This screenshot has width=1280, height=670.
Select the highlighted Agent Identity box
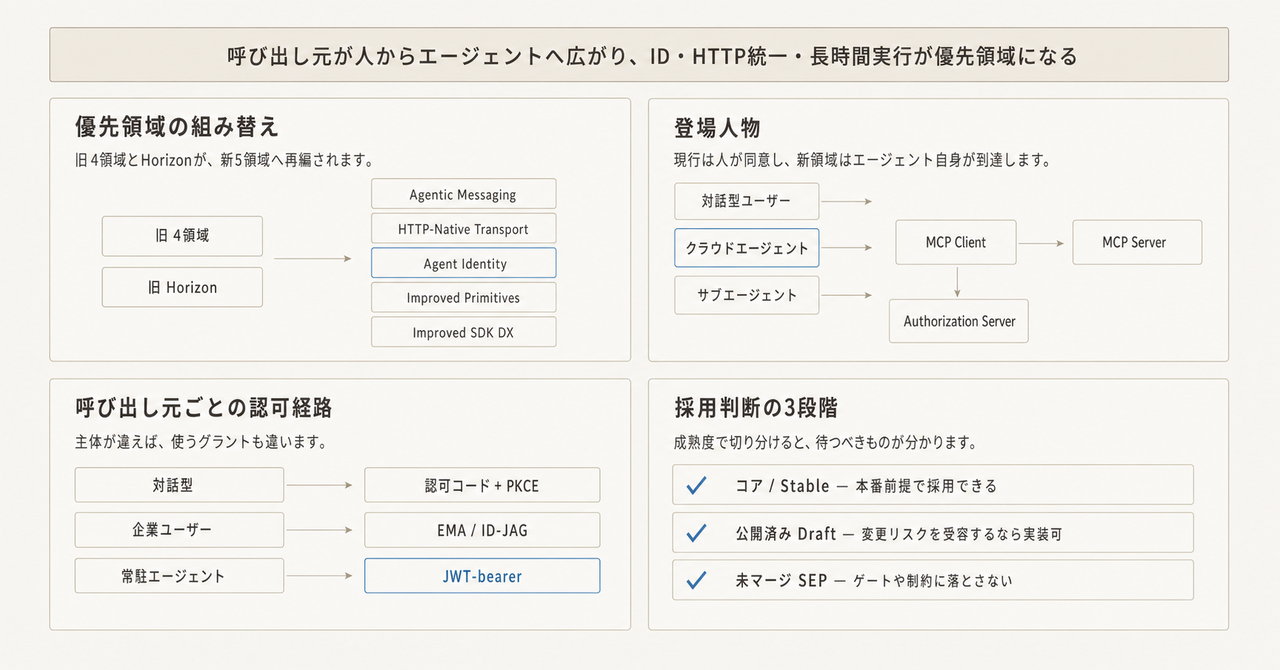pyautogui.click(x=463, y=263)
